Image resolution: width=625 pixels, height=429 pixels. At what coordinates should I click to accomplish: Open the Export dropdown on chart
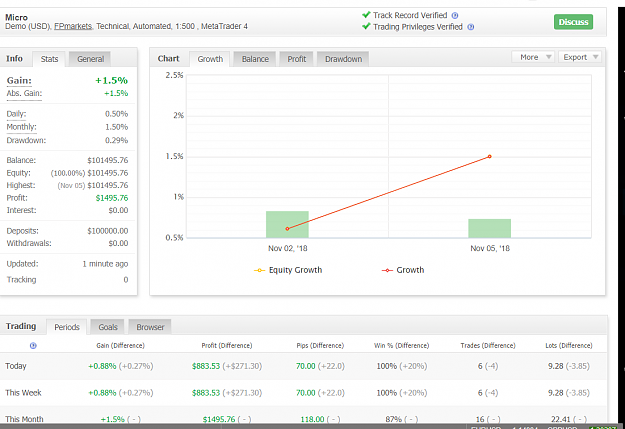[580, 57]
